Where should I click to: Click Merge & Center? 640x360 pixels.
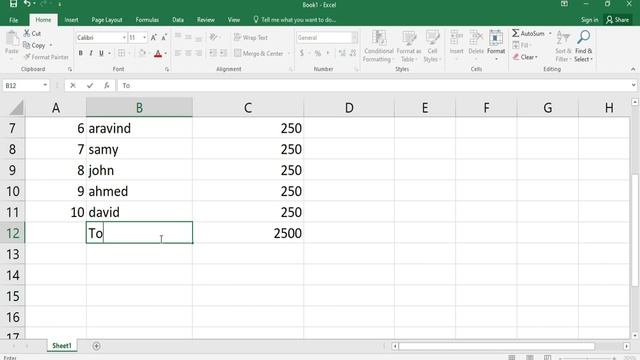pyautogui.click(x=259, y=53)
